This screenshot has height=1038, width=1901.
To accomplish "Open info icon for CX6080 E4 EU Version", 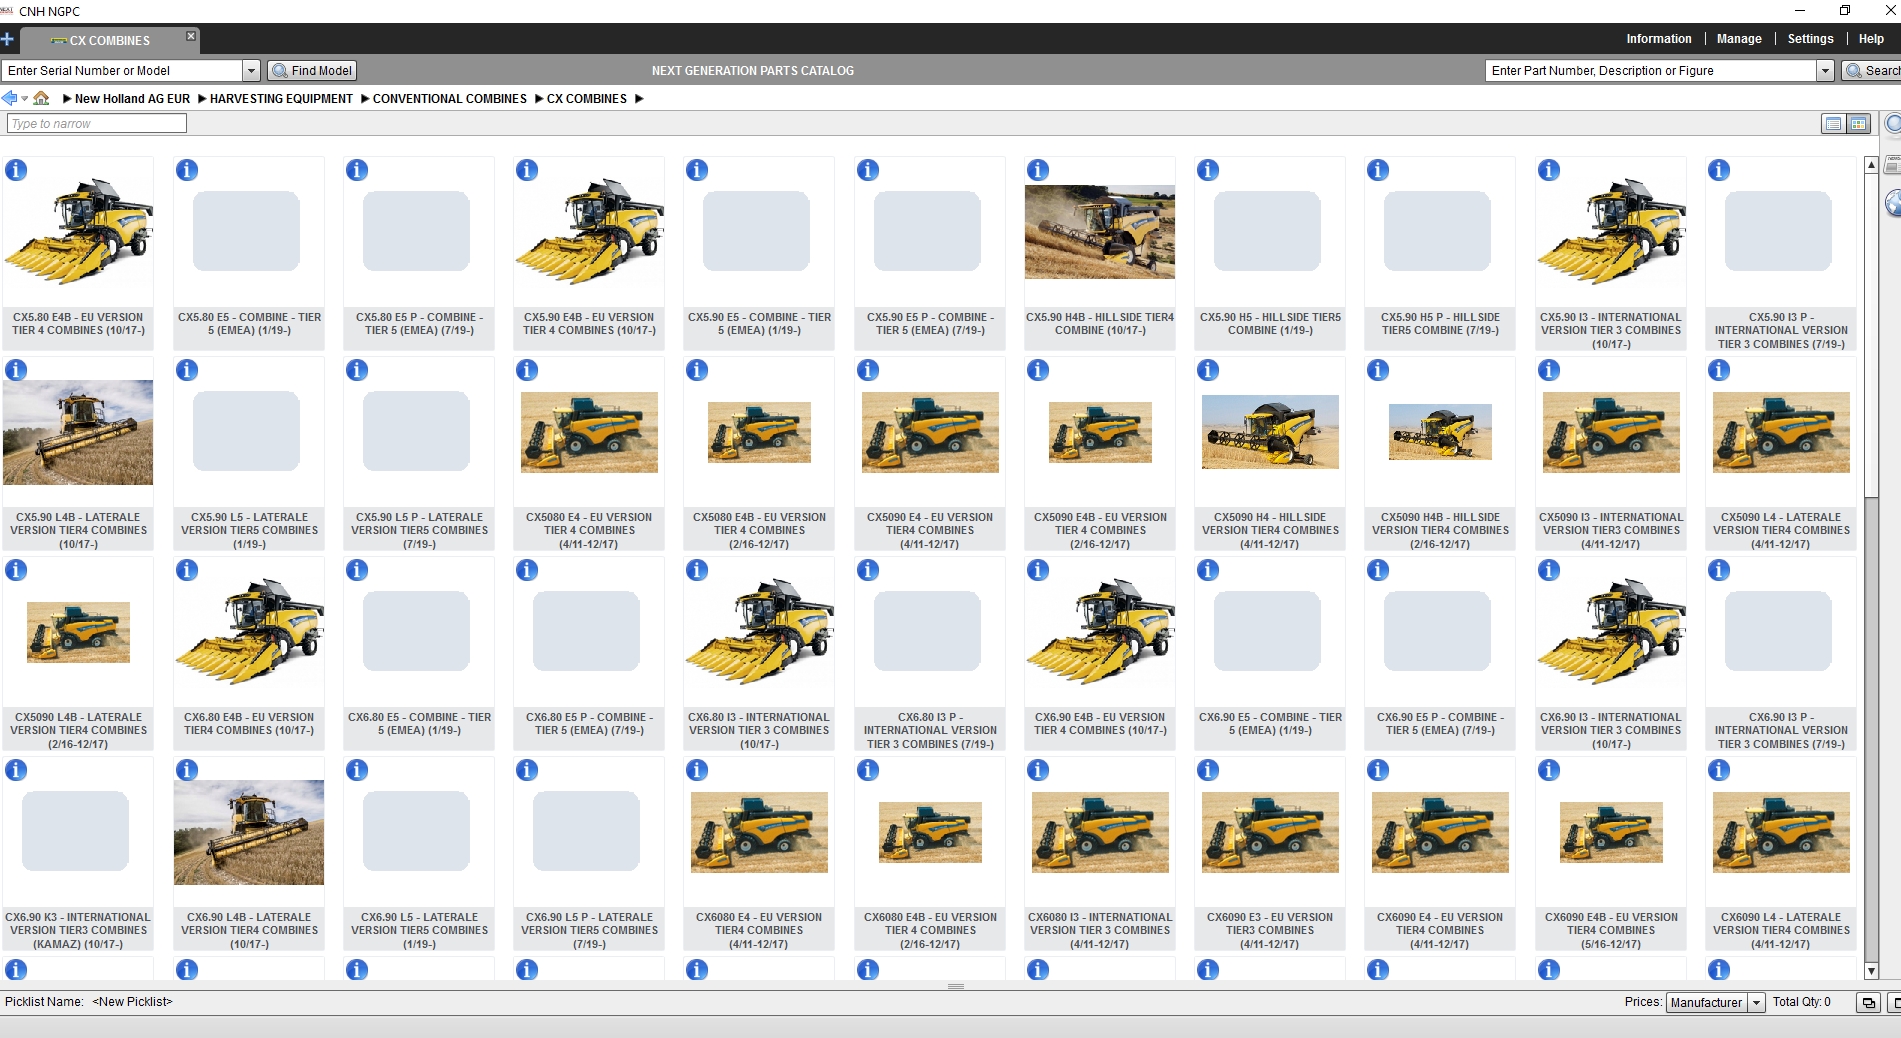I will [697, 770].
